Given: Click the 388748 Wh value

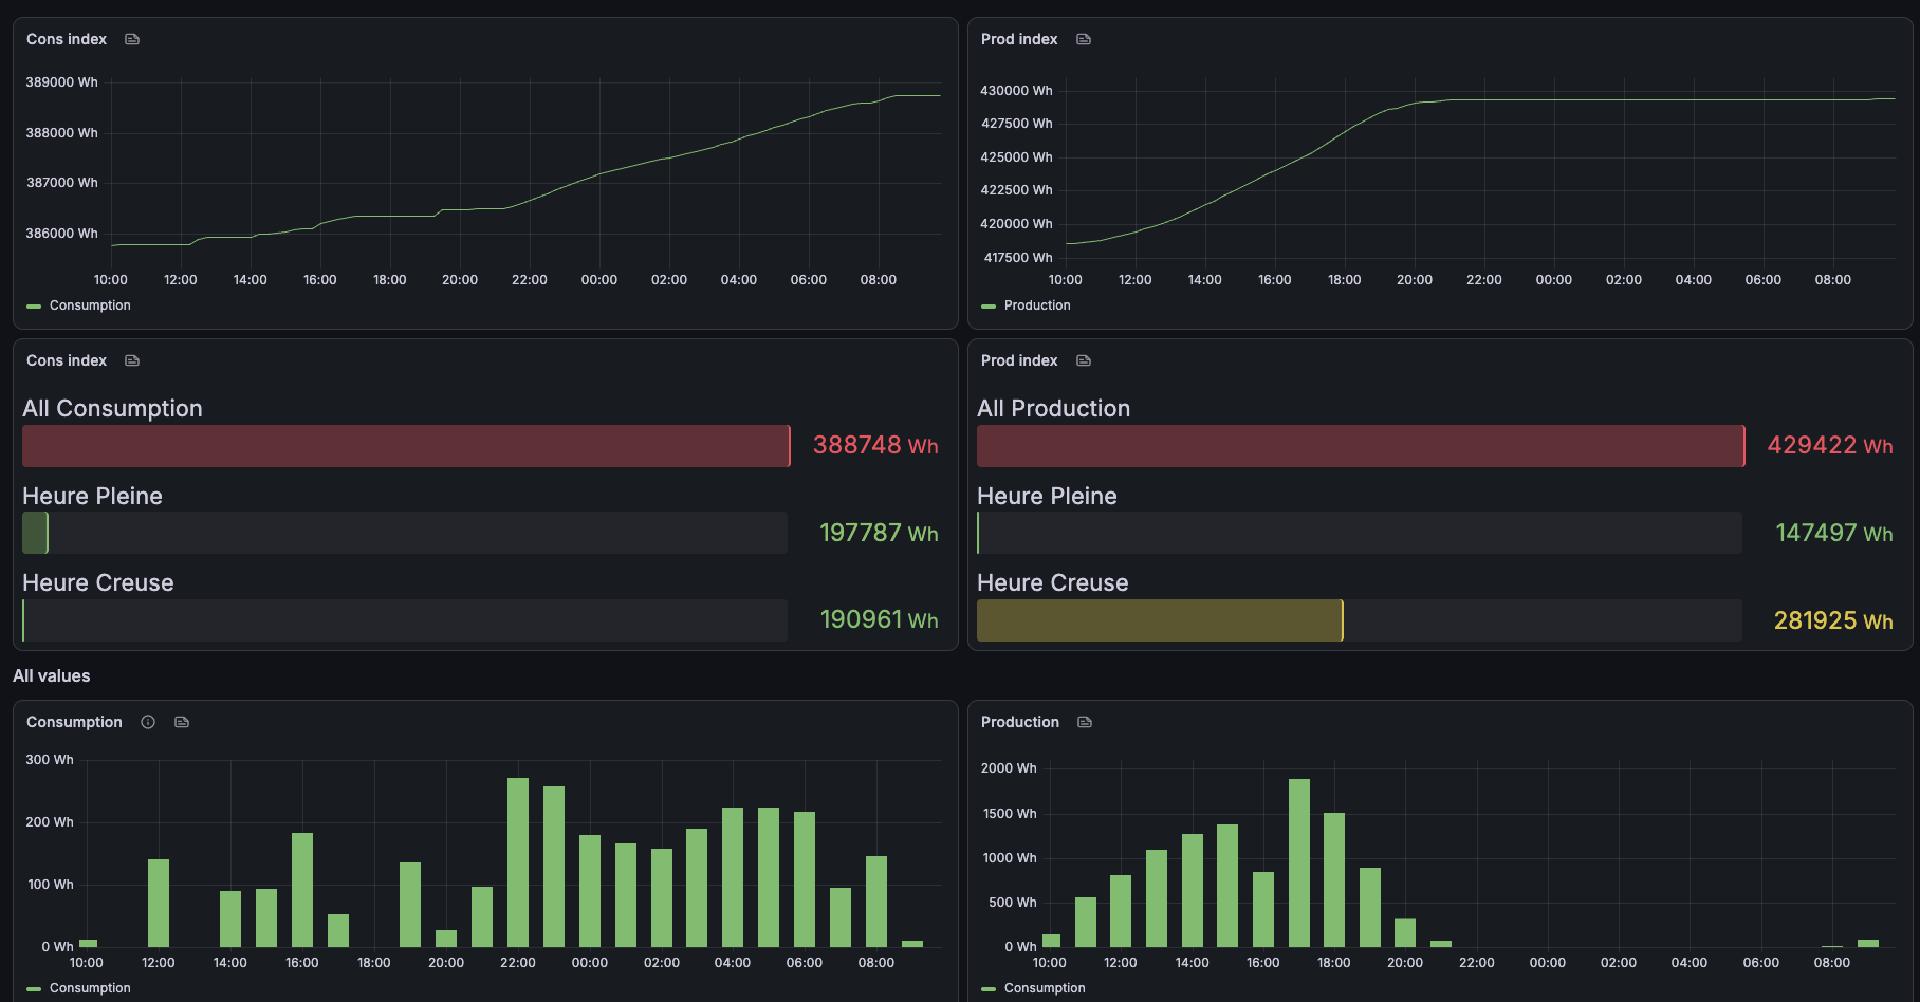Looking at the screenshot, I should (875, 445).
